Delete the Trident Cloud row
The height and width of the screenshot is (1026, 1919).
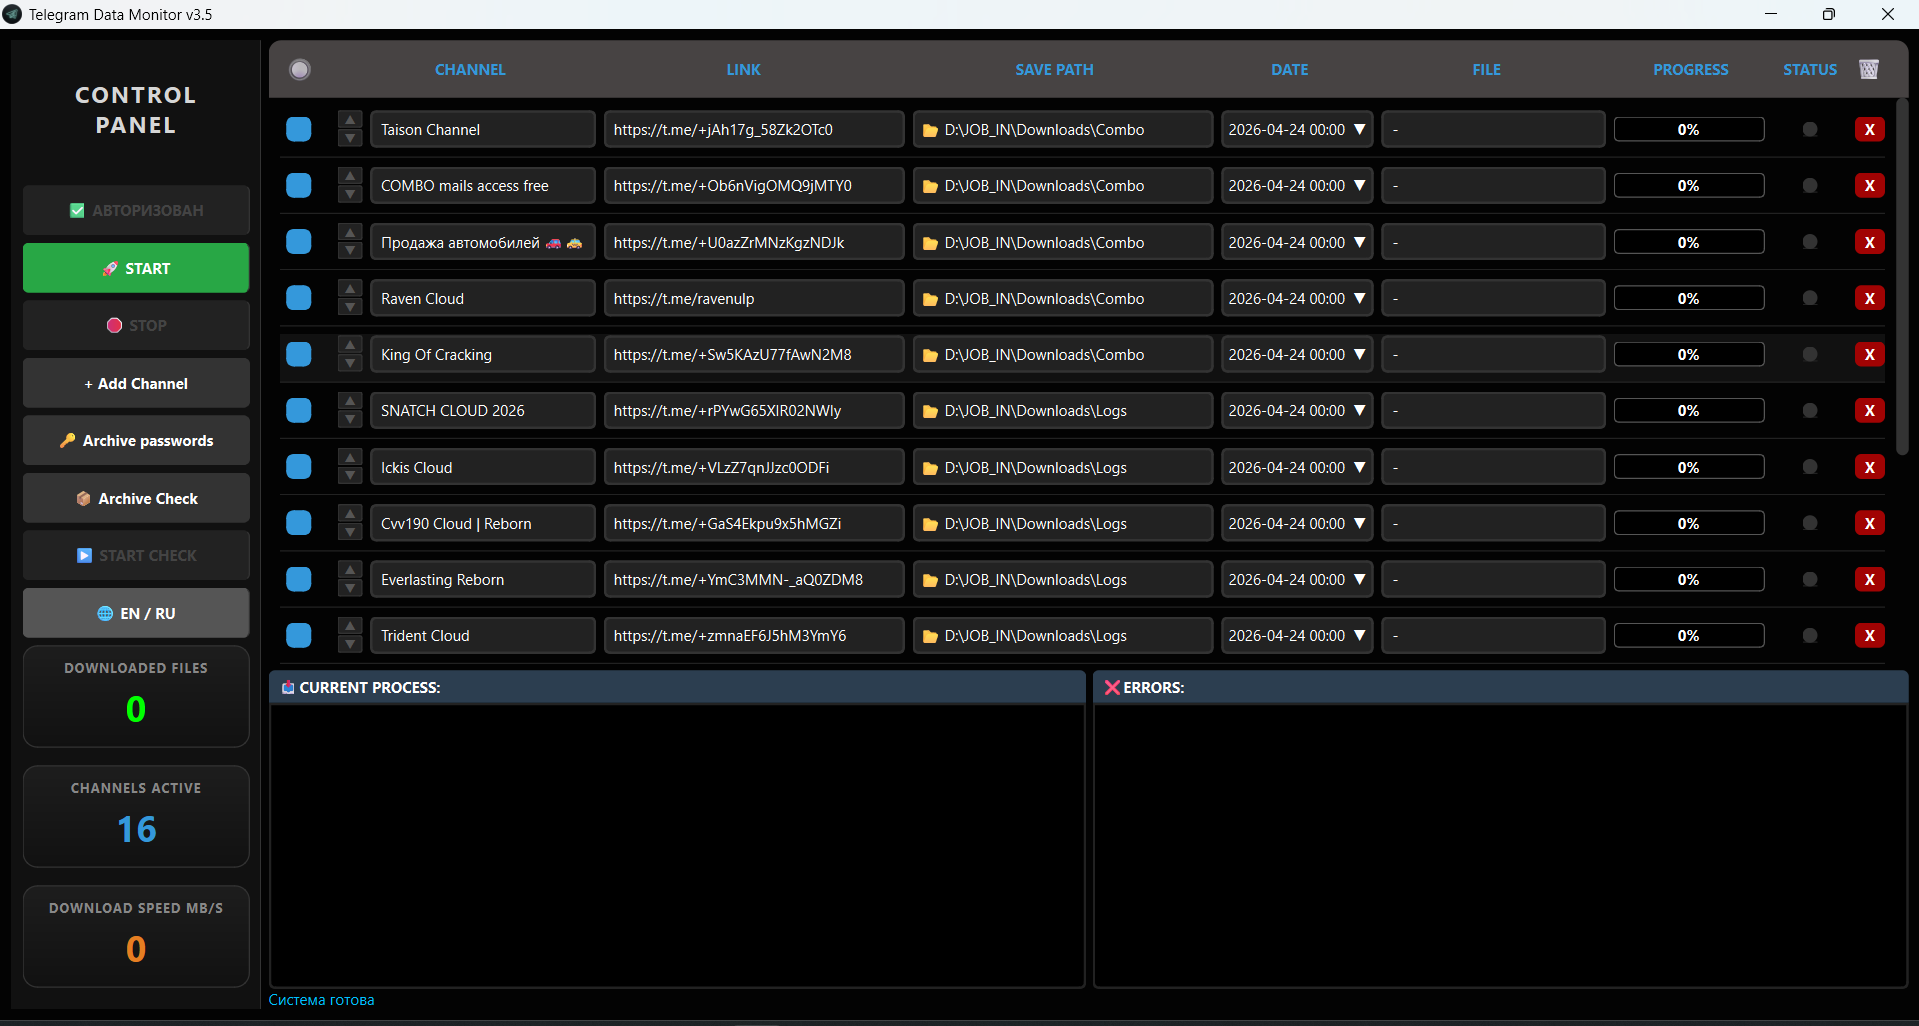click(x=1869, y=635)
